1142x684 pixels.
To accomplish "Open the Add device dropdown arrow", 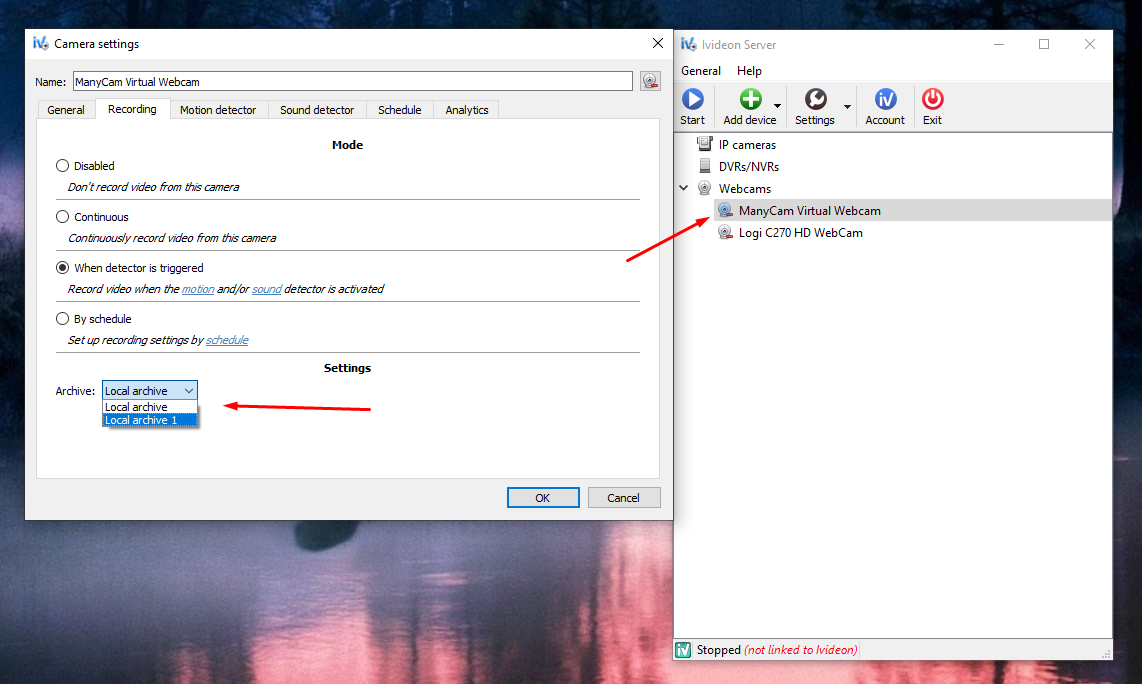I will click(777, 106).
